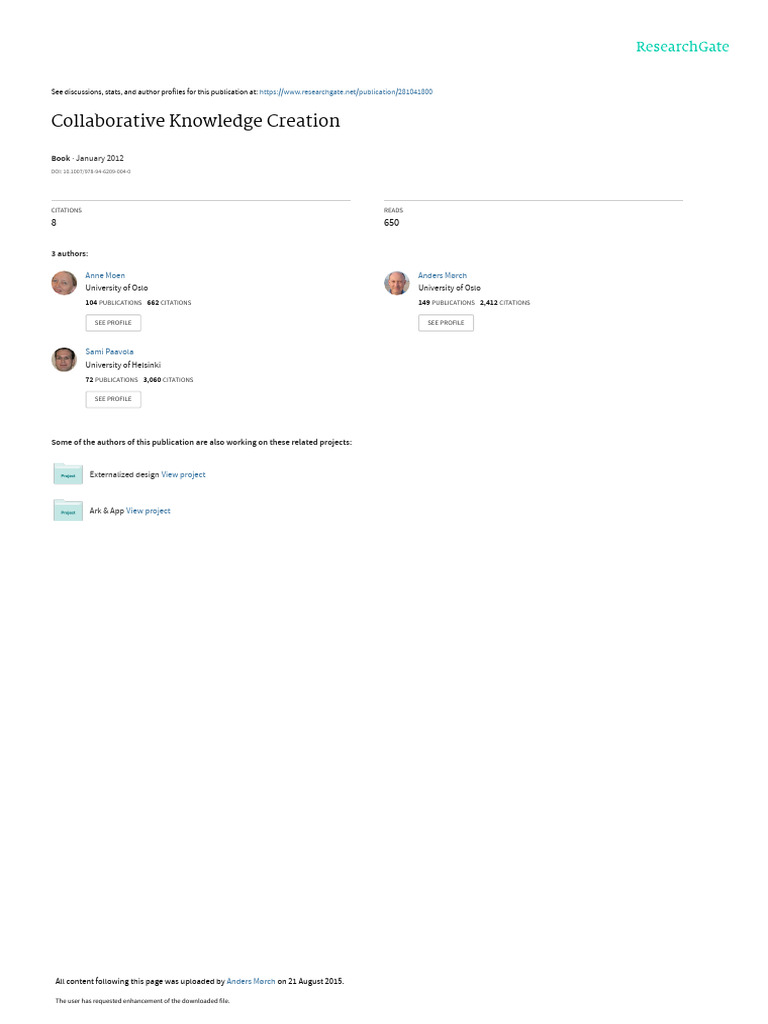Open the researchgate.net publication URL link
The image size is (768, 1024).
tap(345, 92)
